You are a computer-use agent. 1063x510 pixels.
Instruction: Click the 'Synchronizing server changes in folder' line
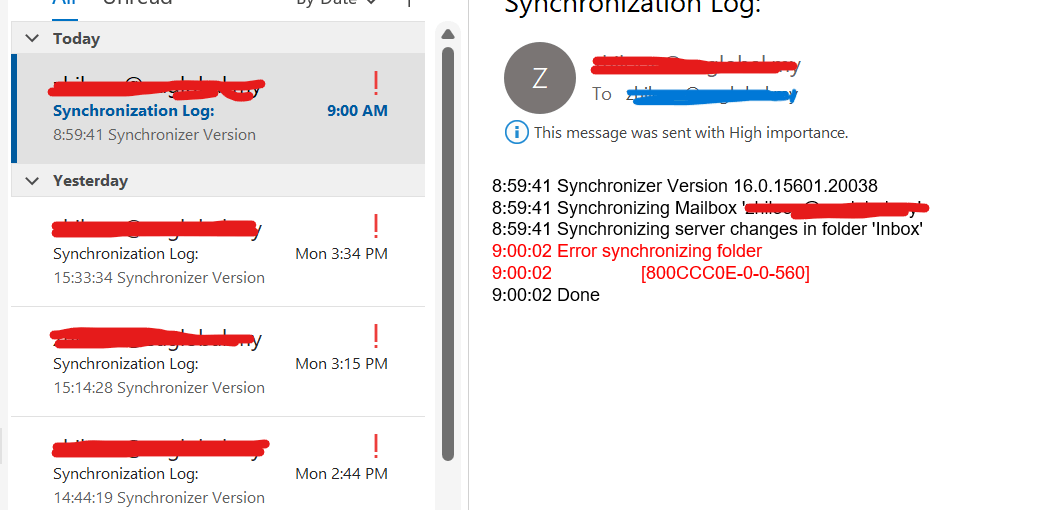tap(708, 229)
